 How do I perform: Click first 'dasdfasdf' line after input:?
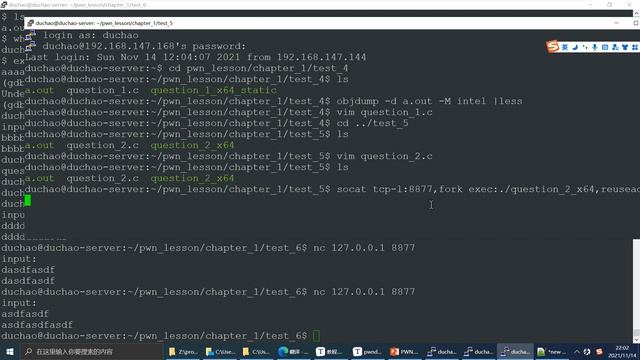click(x=28, y=270)
